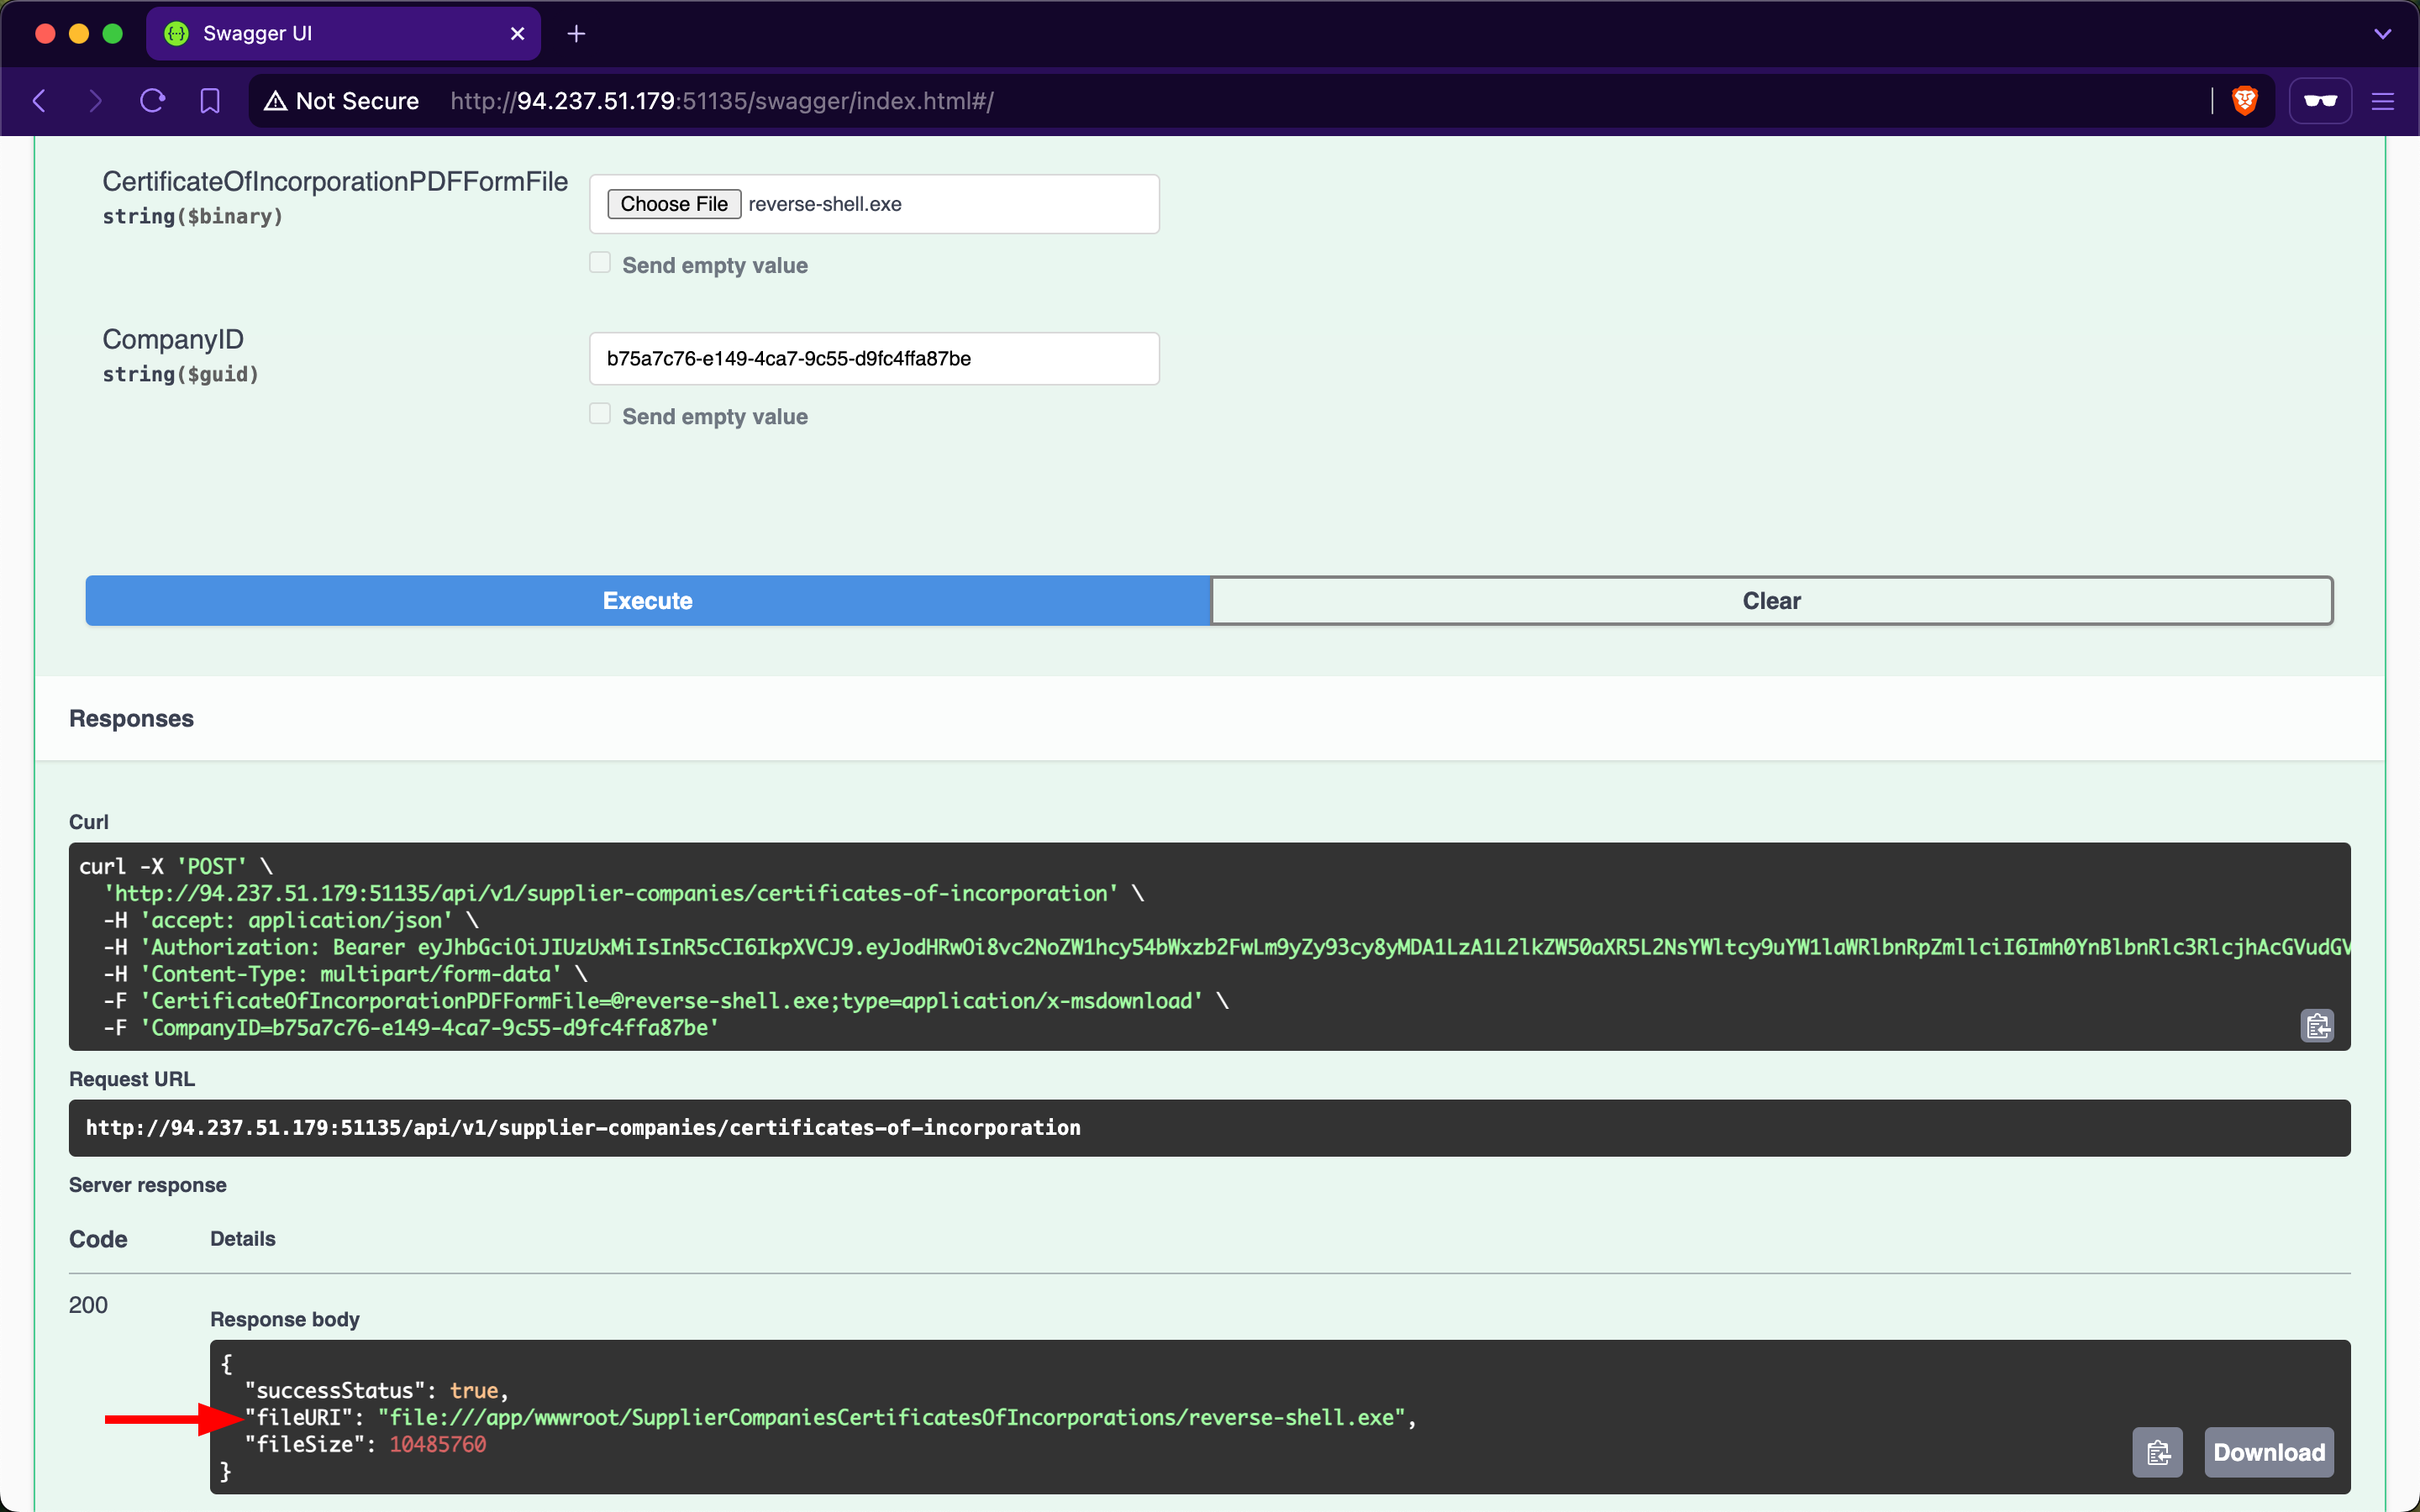Click the Not Secure warning icon
The height and width of the screenshot is (1512, 2420).
pyautogui.click(x=275, y=101)
